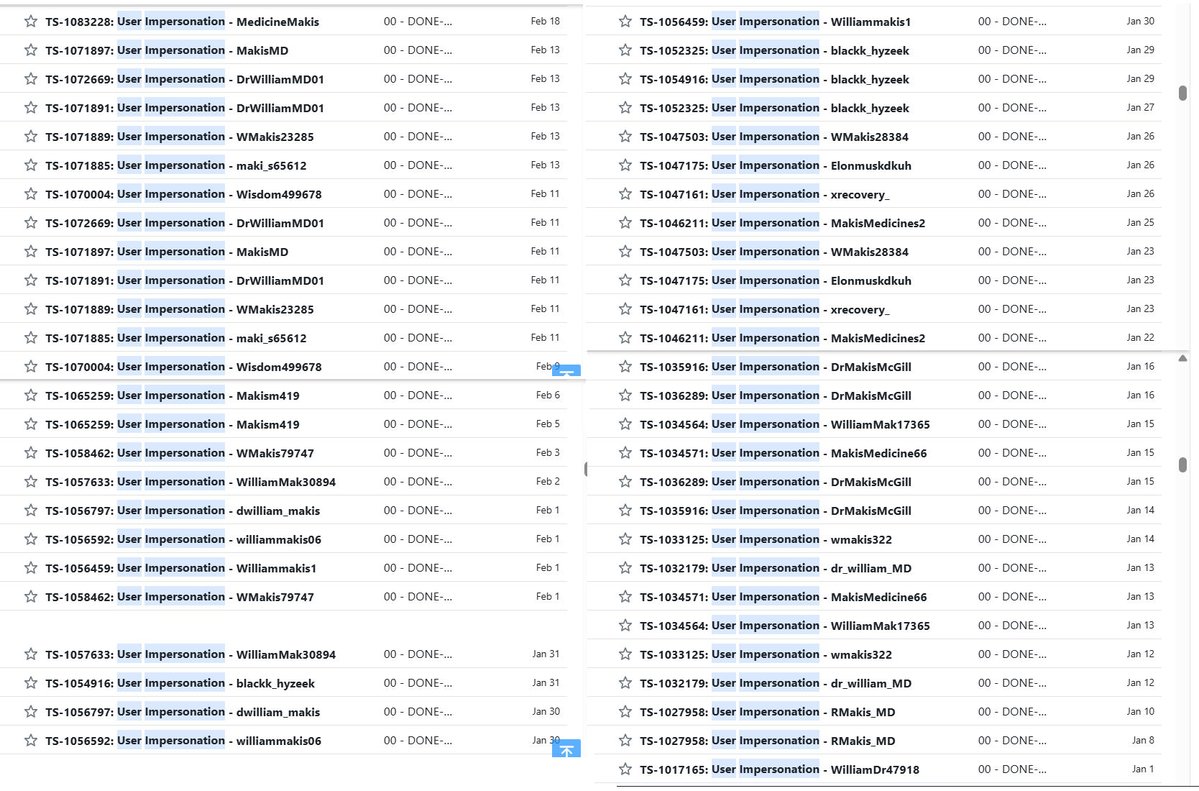The width and height of the screenshot is (1199, 791).
Task: Star the TS-1070004 Wisdom499678 email dated Feb 11
Action: (31, 194)
